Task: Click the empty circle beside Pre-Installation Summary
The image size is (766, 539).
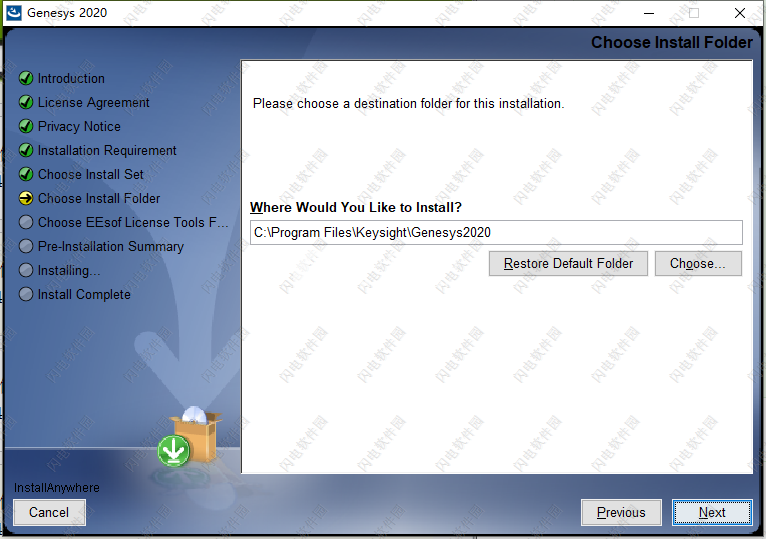Action: coord(26,246)
